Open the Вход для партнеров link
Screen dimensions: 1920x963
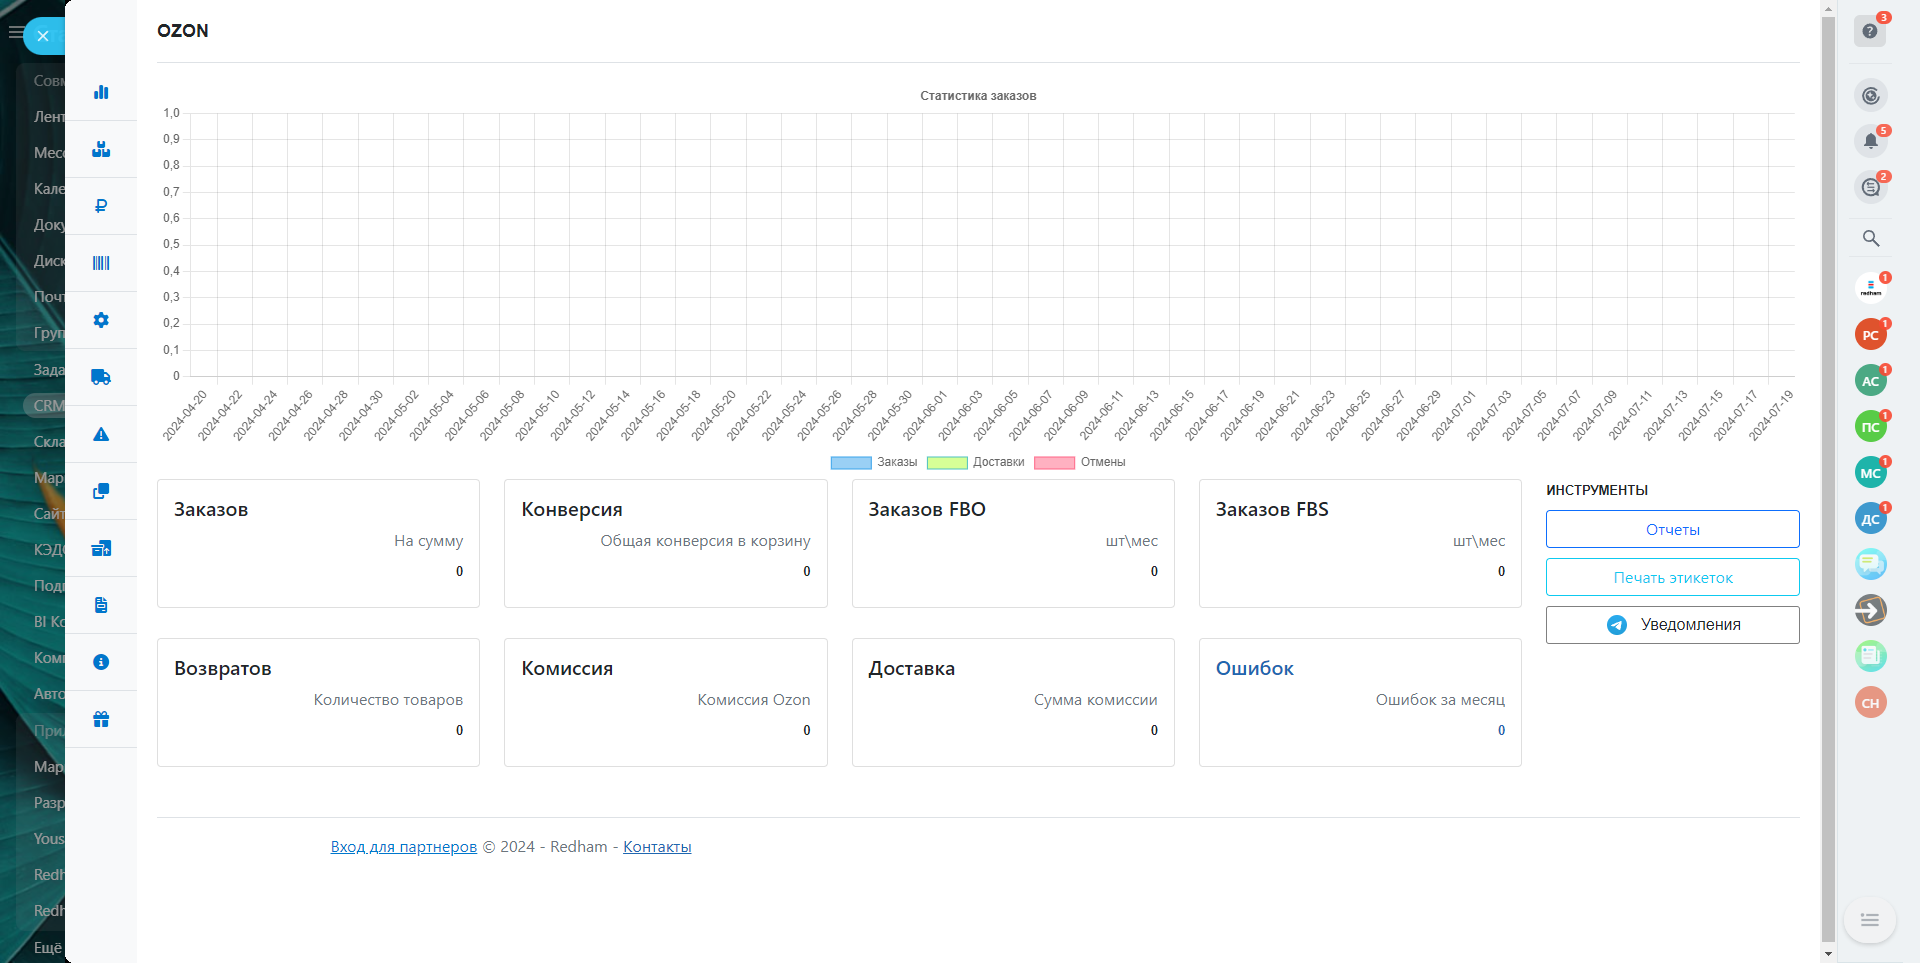404,847
